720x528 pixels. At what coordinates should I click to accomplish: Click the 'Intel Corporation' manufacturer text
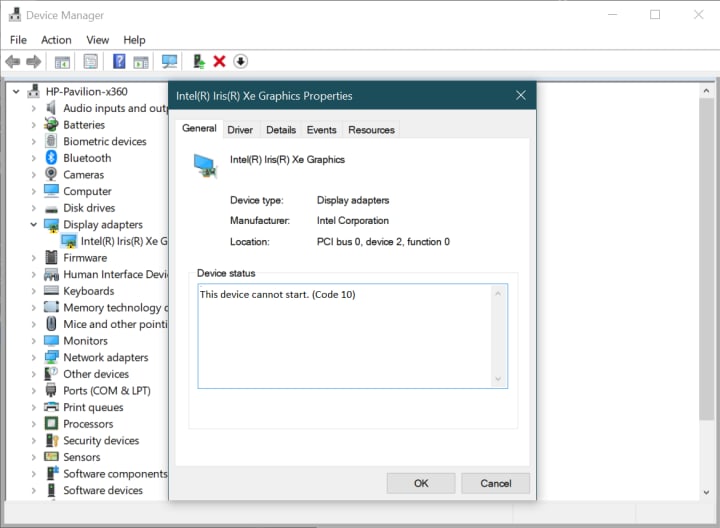pyautogui.click(x=353, y=221)
